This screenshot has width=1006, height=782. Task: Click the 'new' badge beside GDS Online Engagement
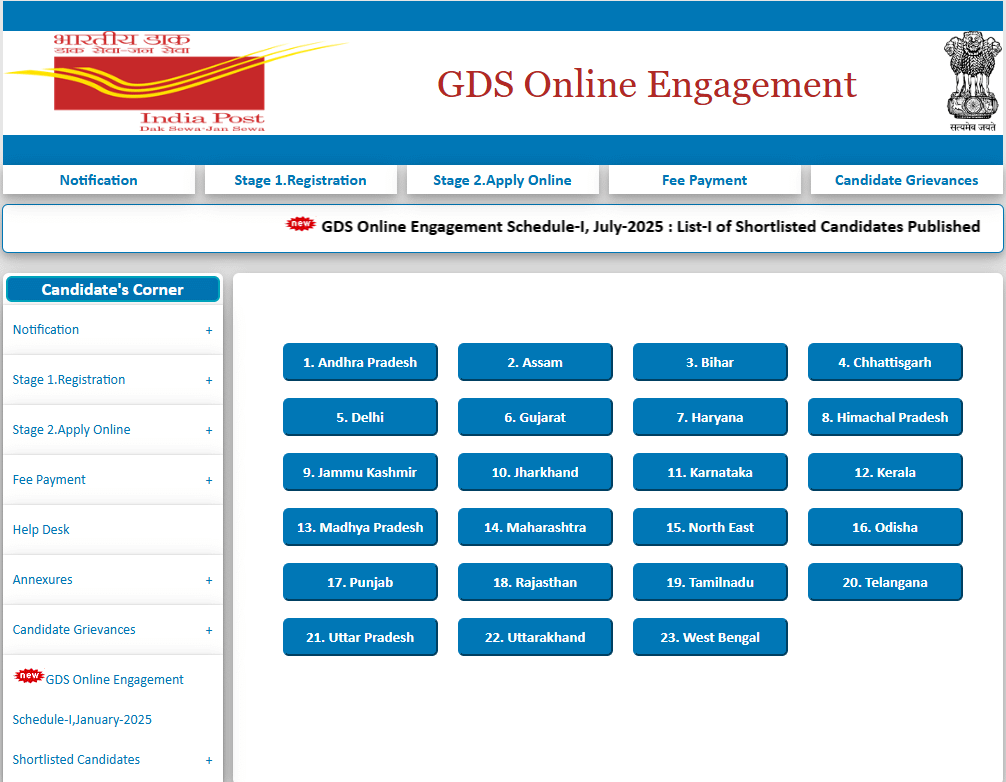pyautogui.click(x=29, y=677)
